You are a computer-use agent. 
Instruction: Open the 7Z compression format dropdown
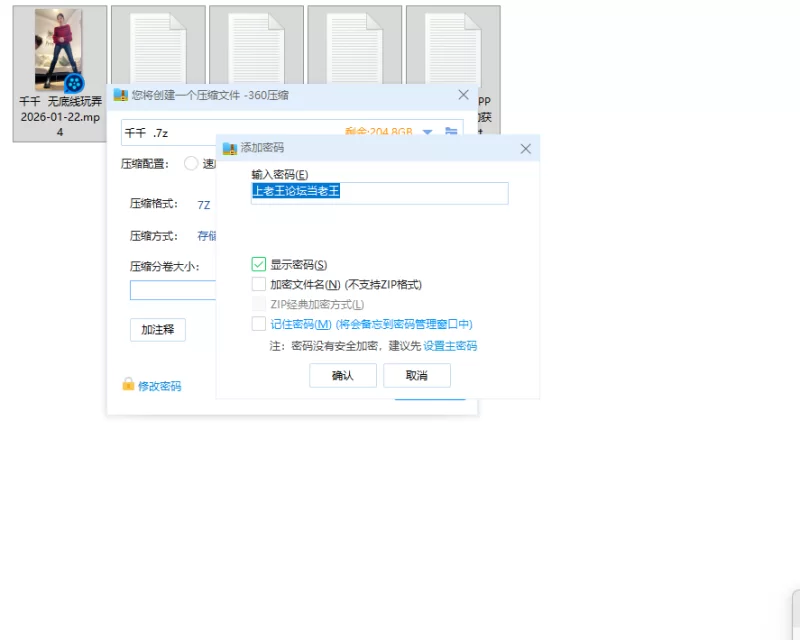[x=204, y=205]
